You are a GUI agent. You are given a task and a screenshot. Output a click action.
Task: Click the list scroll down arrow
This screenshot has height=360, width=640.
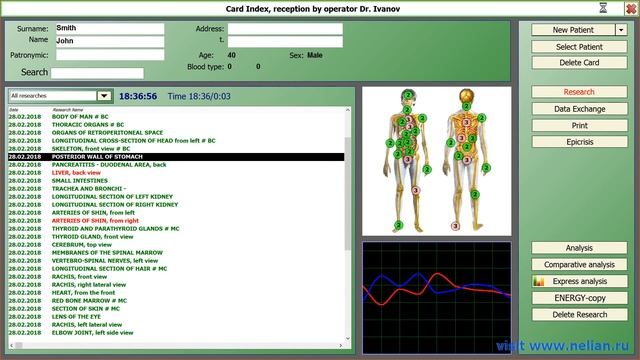[348, 338]
